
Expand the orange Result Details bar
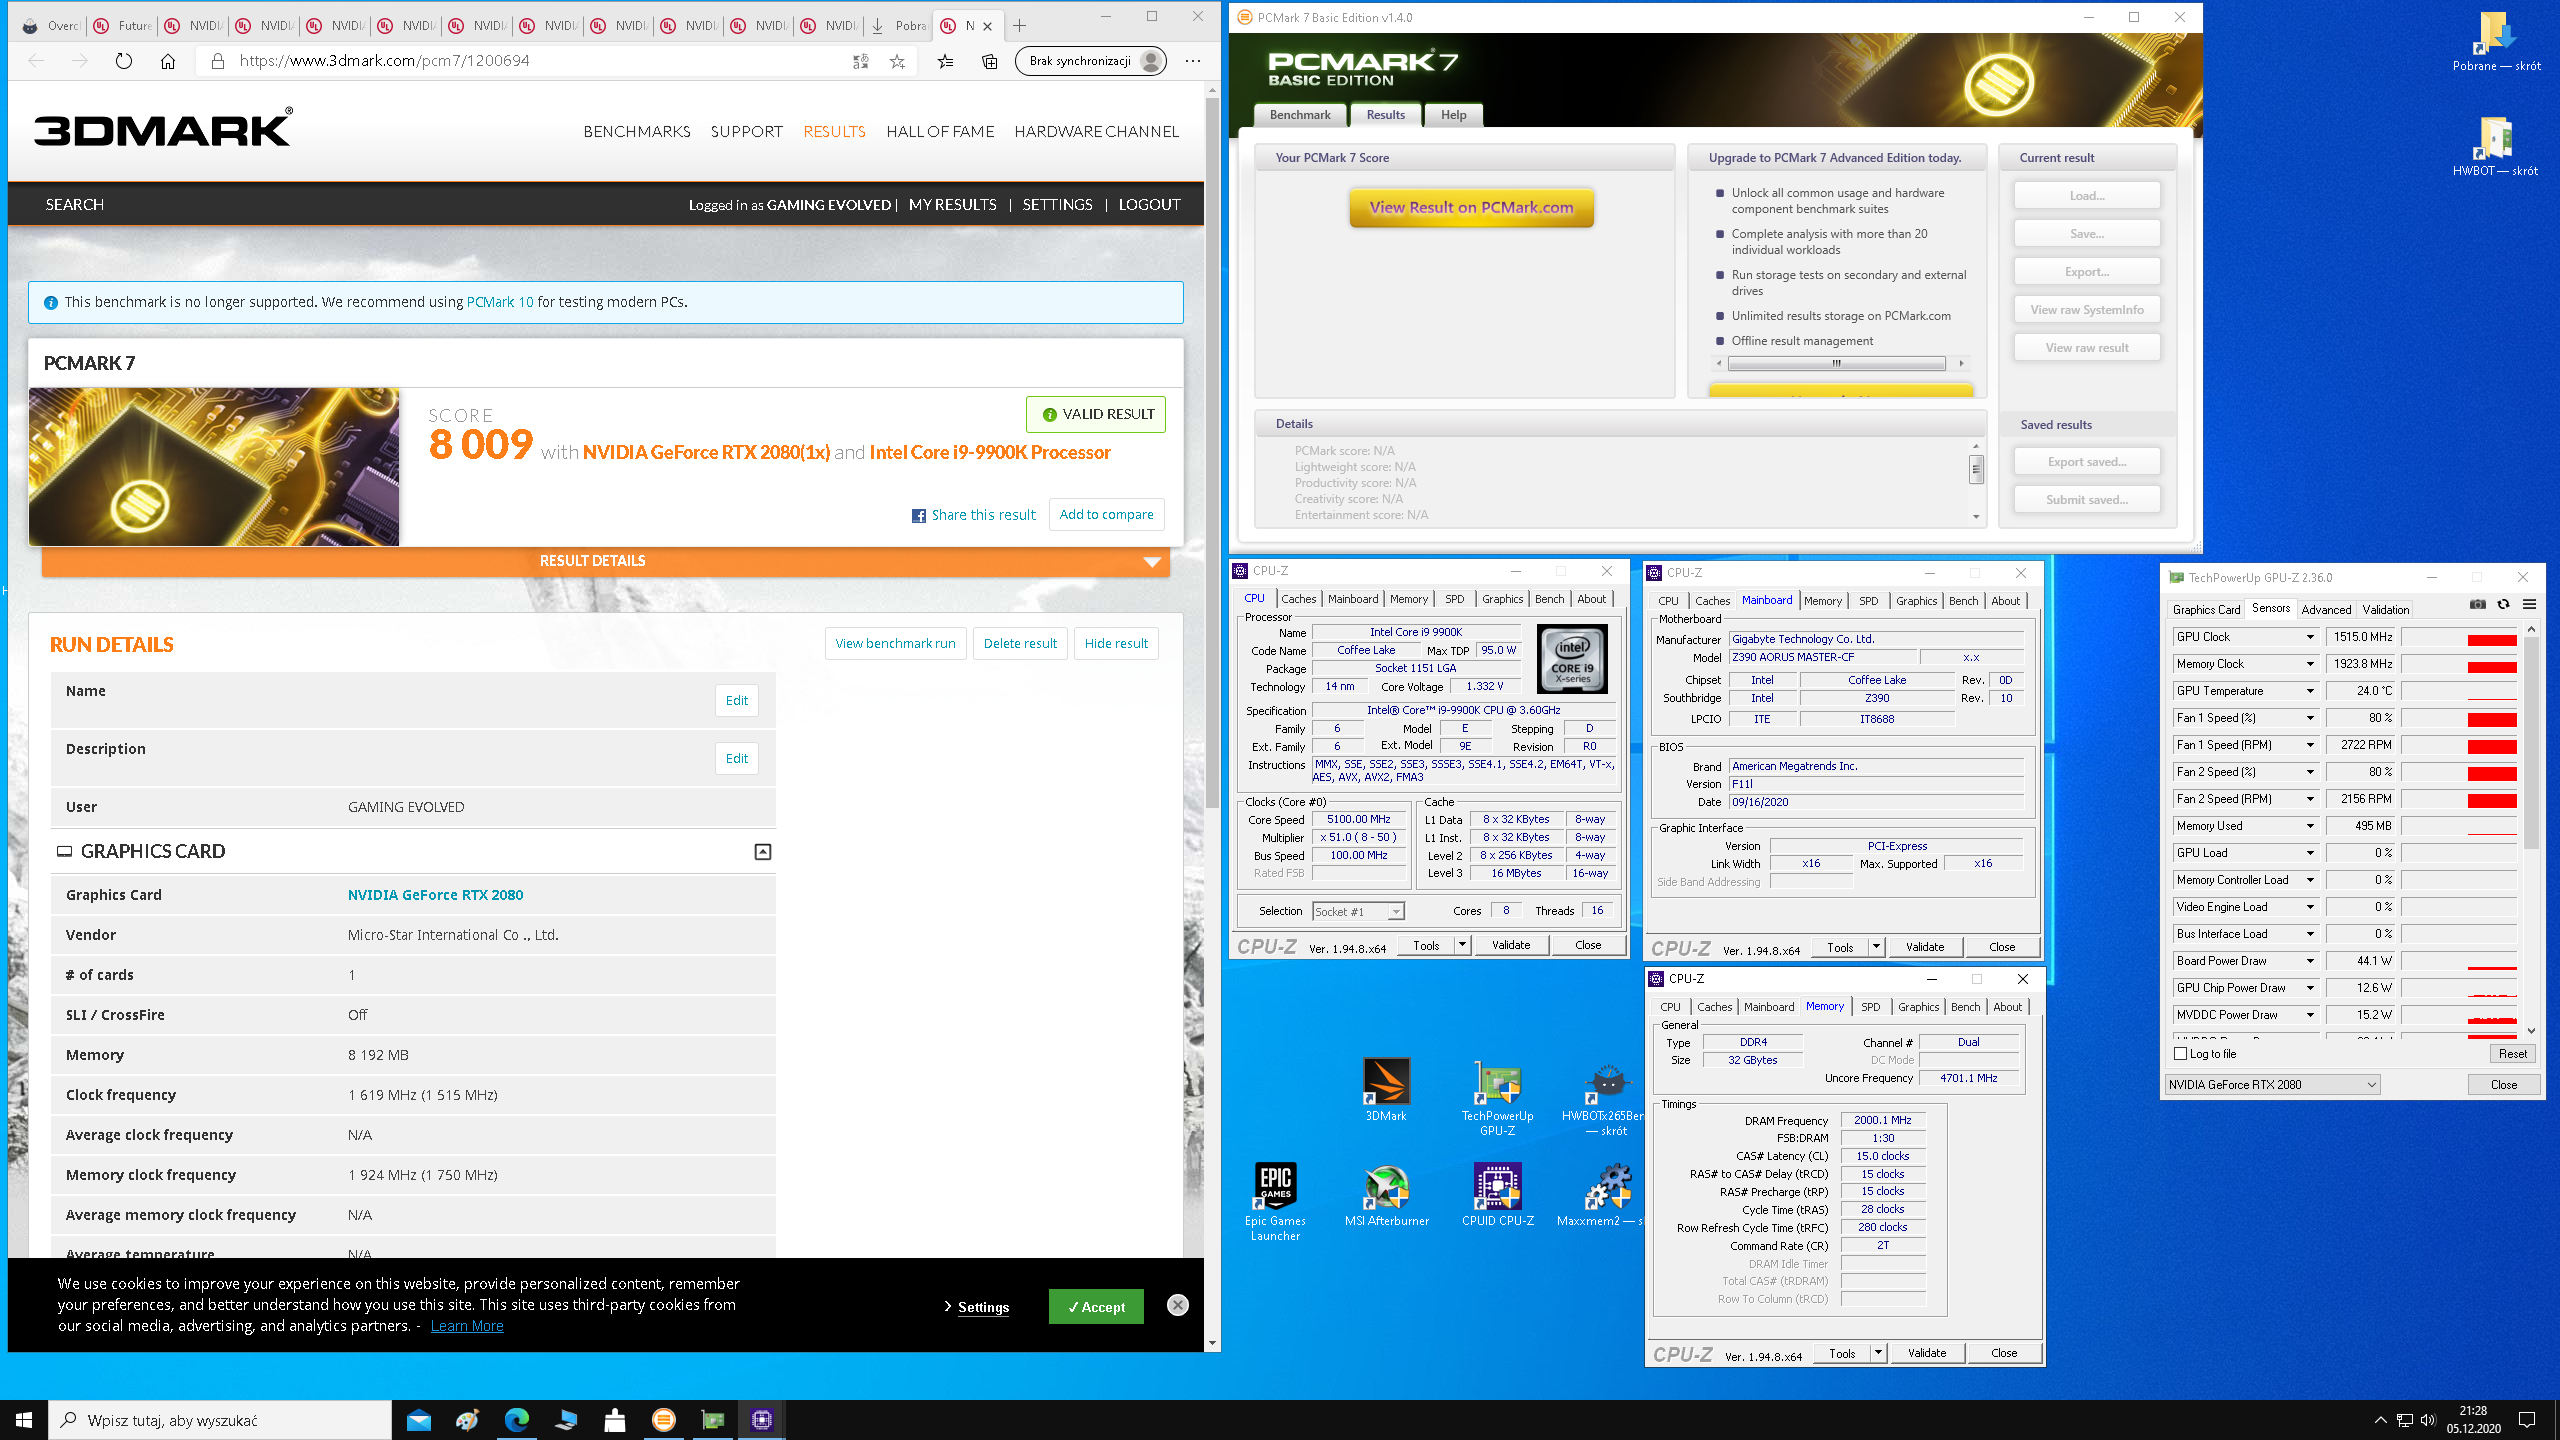tap(605, 561)
